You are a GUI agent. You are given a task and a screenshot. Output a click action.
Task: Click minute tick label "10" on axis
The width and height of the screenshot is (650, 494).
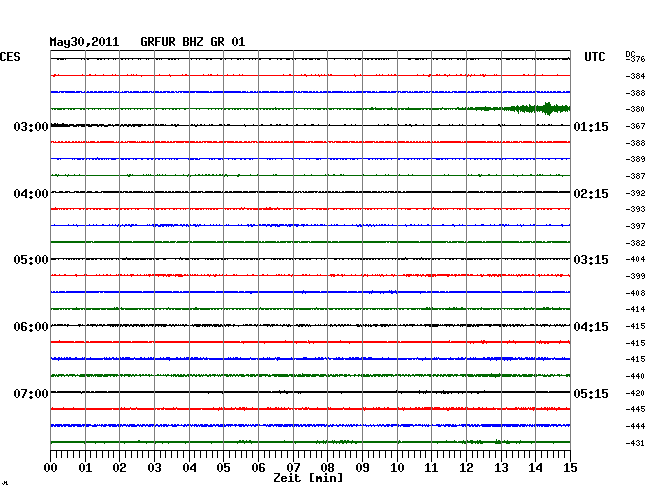pos(397,467)
